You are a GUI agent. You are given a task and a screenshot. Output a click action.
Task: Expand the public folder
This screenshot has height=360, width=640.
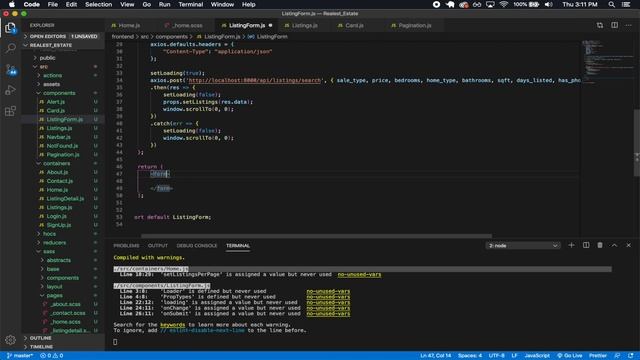coord(47,58)
